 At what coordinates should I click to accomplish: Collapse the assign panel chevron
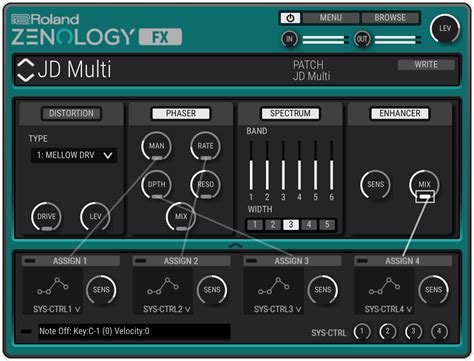pos(236,246)
